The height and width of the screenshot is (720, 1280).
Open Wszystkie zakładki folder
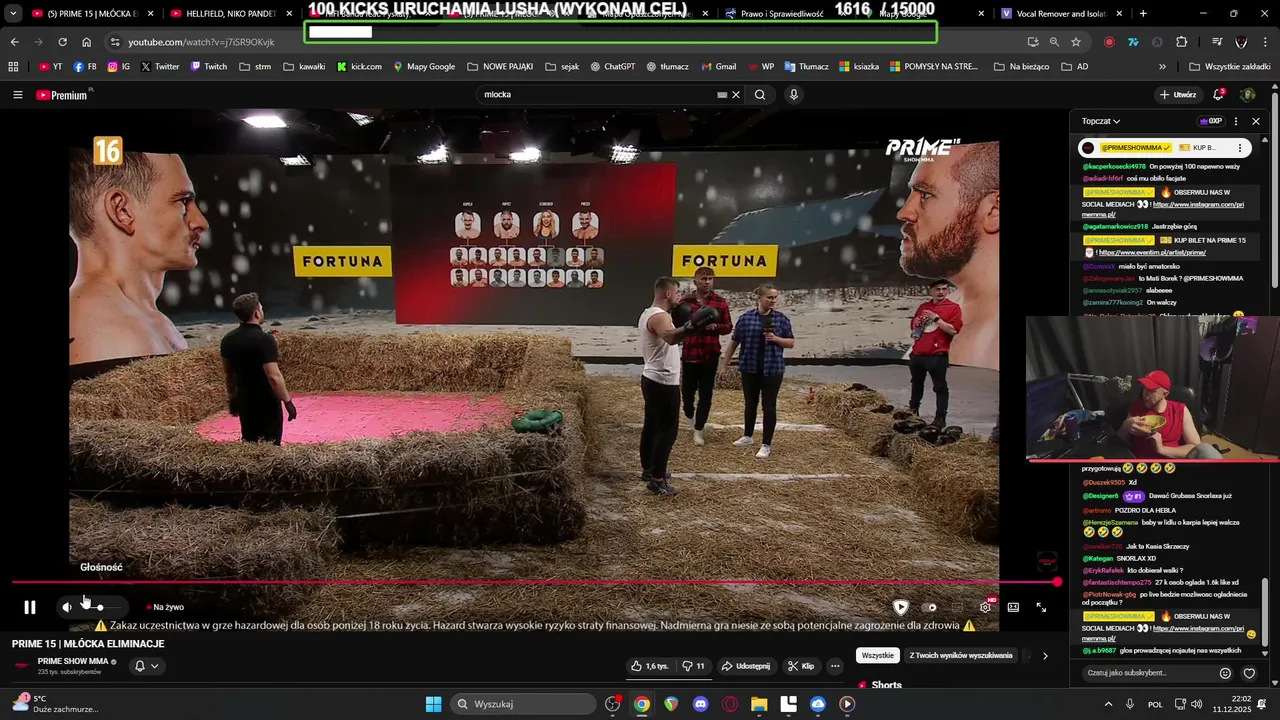[x=1230, y=67]
